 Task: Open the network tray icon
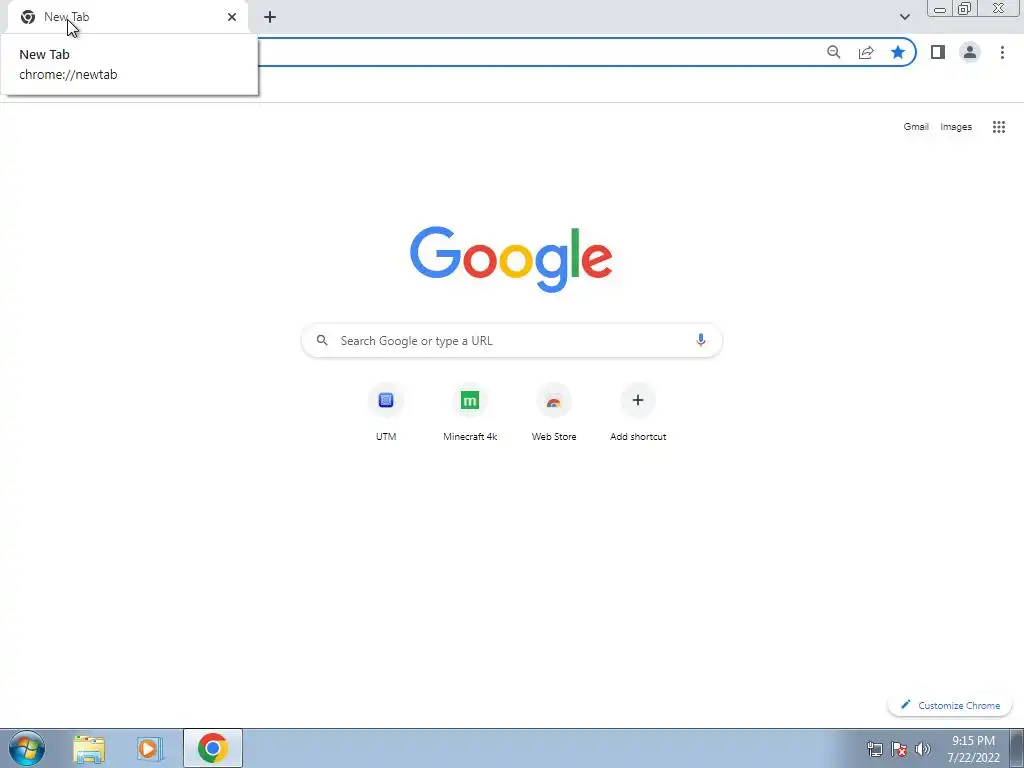coord(874,749)
